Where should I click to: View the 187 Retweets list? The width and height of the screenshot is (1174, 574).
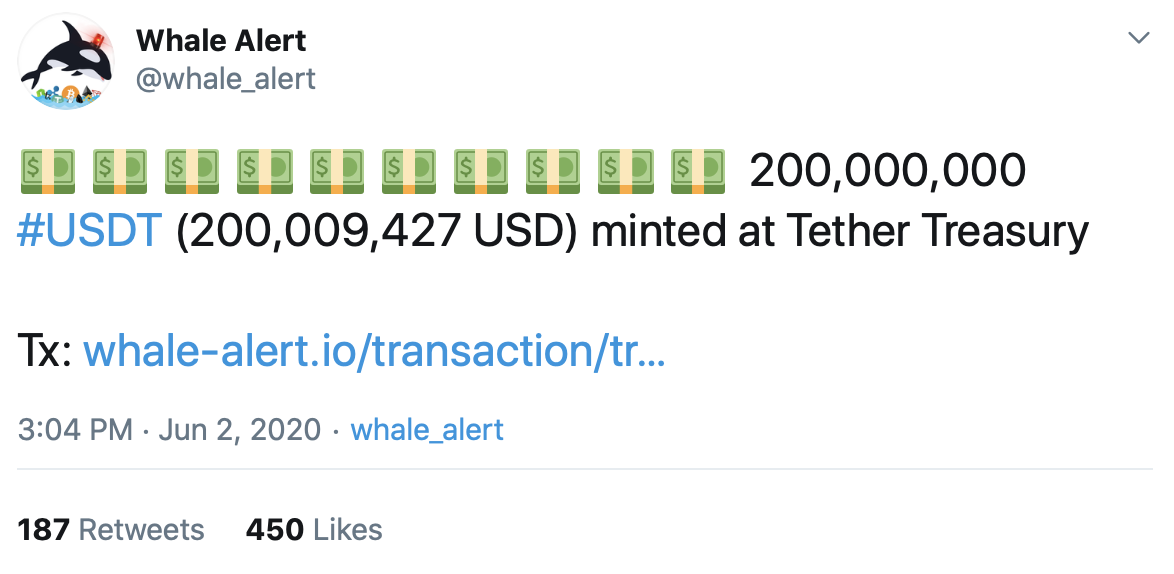[x=111, y=530]
